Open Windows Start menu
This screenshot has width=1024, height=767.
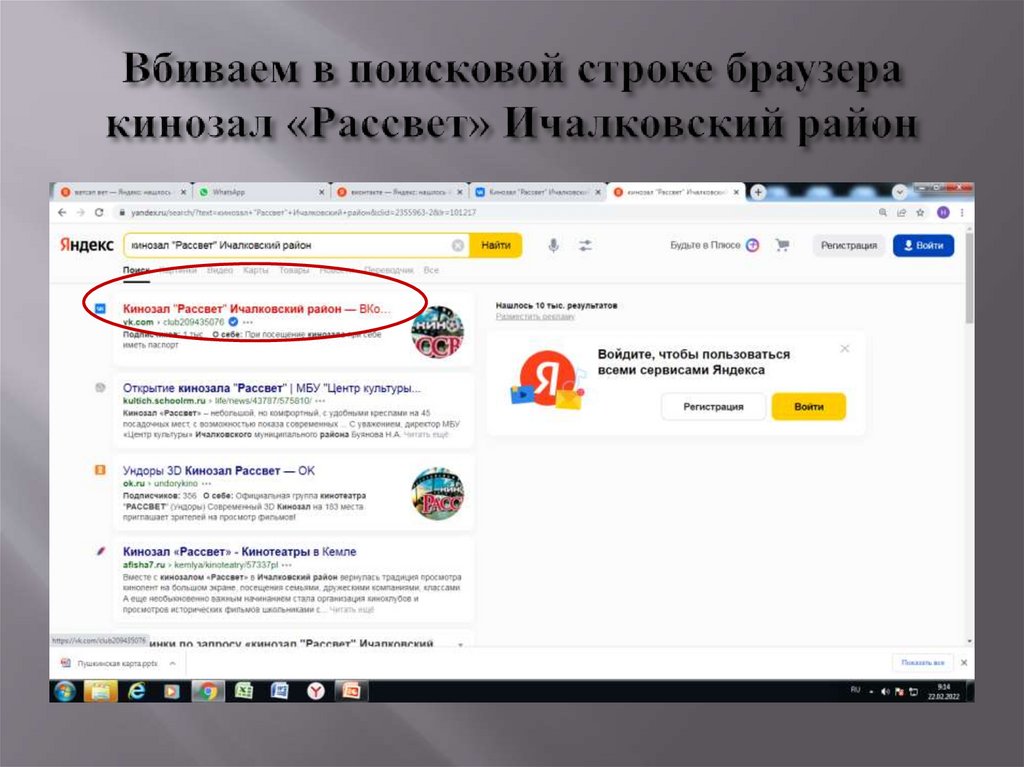point(65,691)
